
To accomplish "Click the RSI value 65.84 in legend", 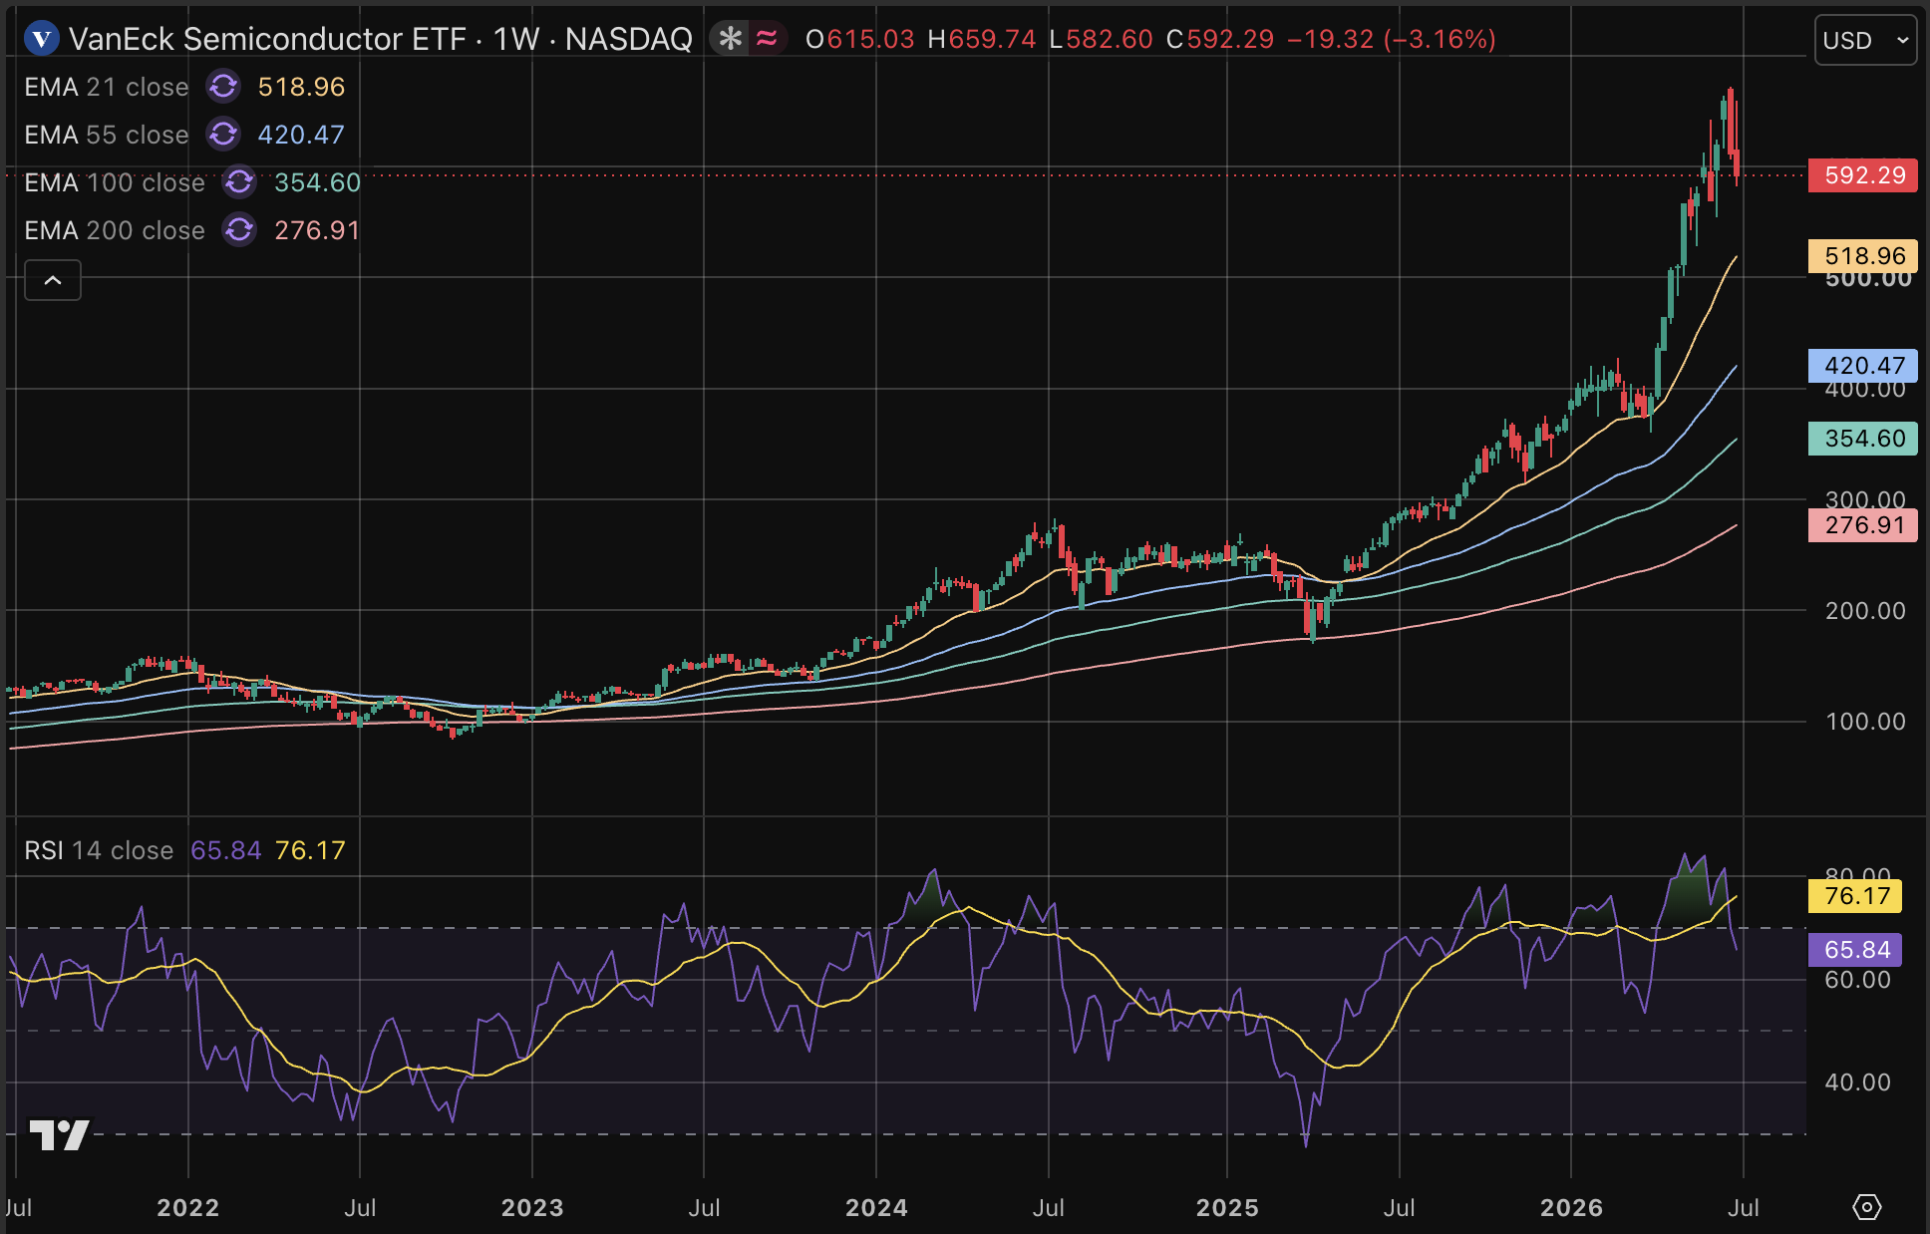I will [x=226, y=850].
